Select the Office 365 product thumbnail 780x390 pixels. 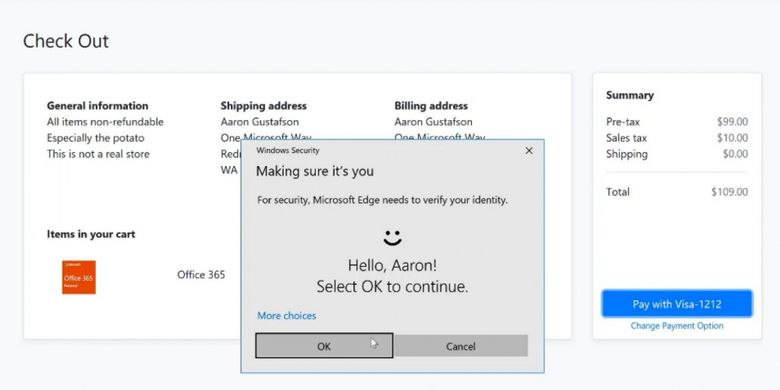point(79,277)
